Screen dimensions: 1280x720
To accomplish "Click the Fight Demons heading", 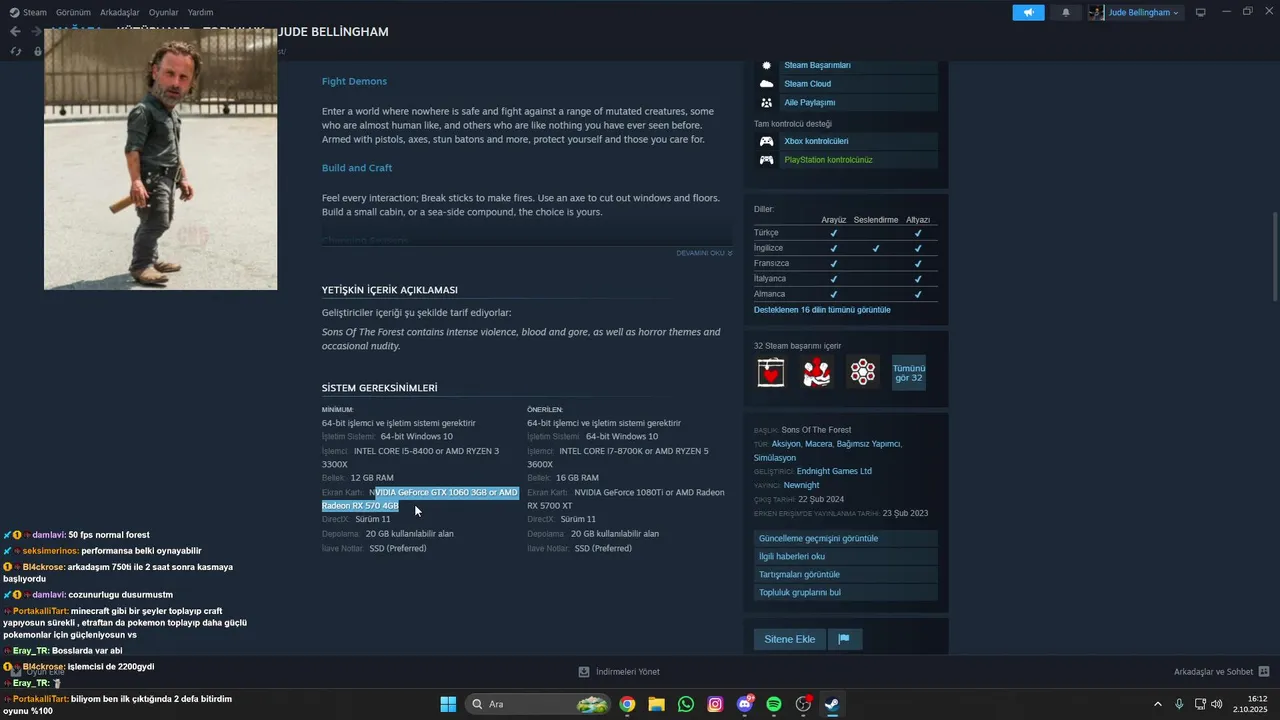I will 354,81.
